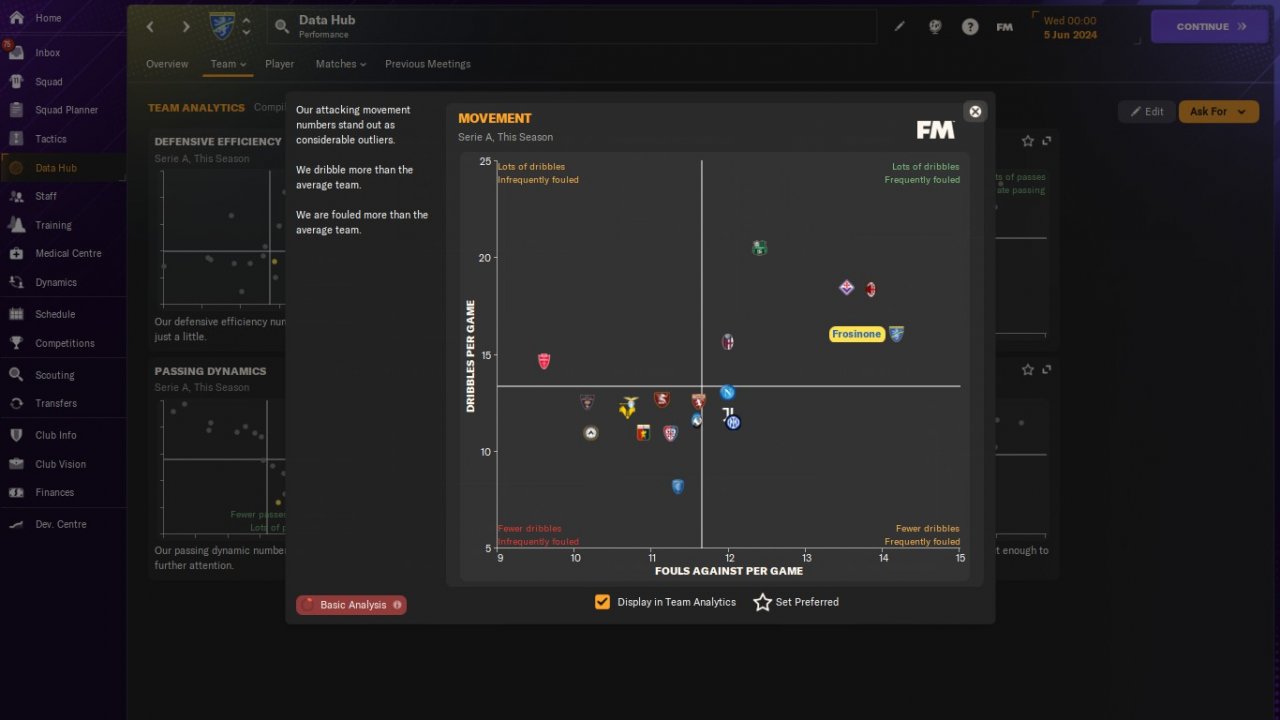The height and width of the screenshot is (720, 1280).
Task: Click the Monza badge on the chart
Action: point(544,361)
